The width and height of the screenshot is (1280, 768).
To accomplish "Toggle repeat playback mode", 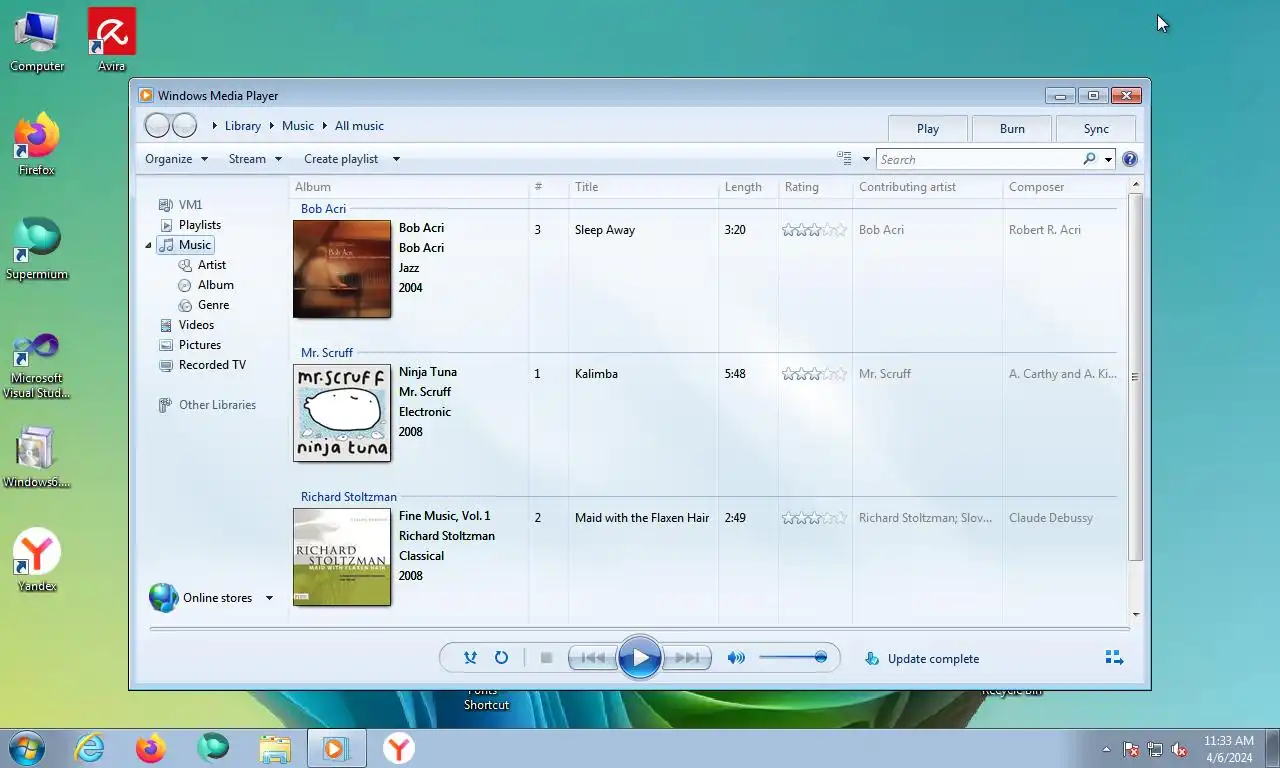I will 501,658.
